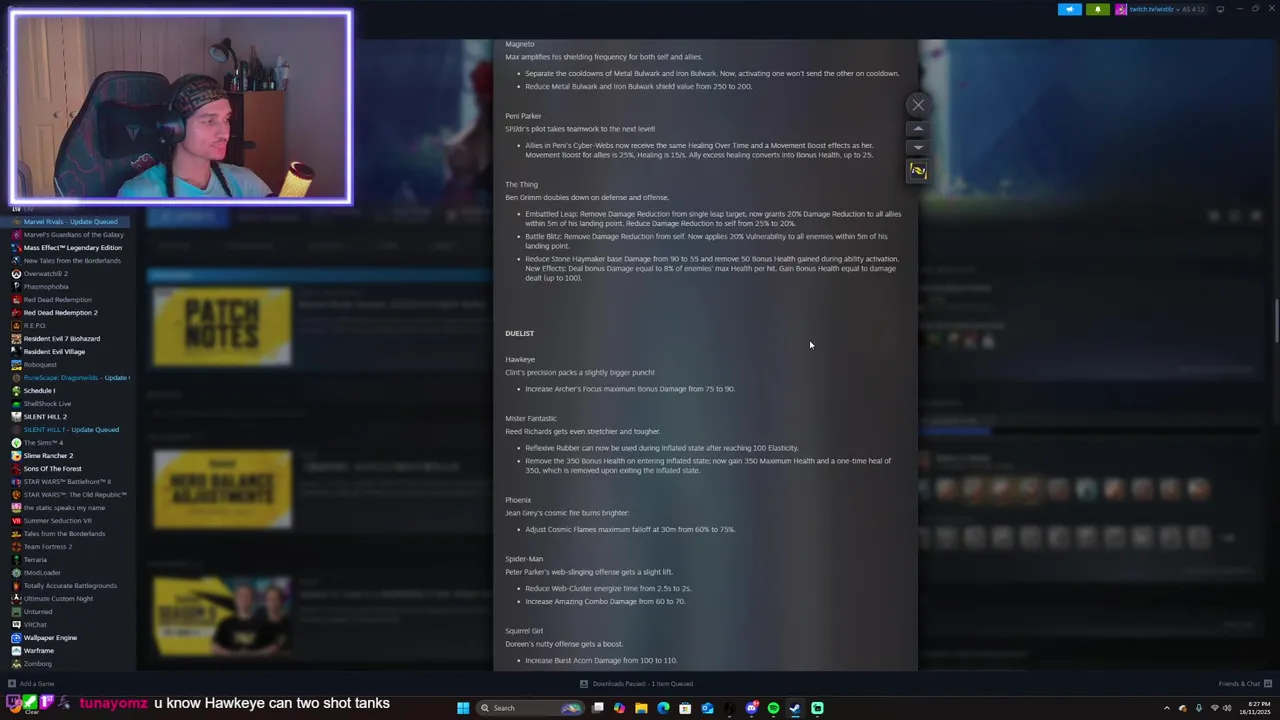Click Add a Game at bottom left
Viewport: 1280px width, 720px height.
pos(32,684)
